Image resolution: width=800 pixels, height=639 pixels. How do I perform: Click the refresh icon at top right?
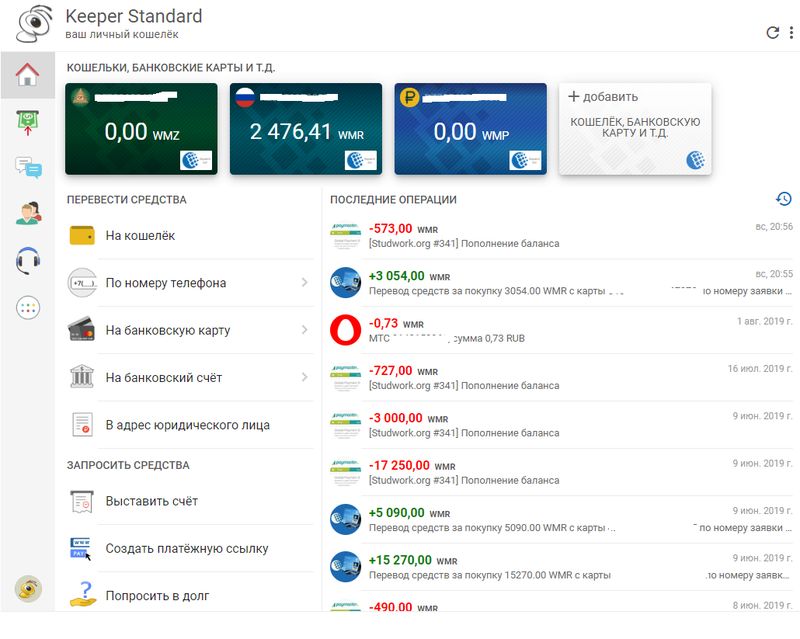click(x=772, y=32)
